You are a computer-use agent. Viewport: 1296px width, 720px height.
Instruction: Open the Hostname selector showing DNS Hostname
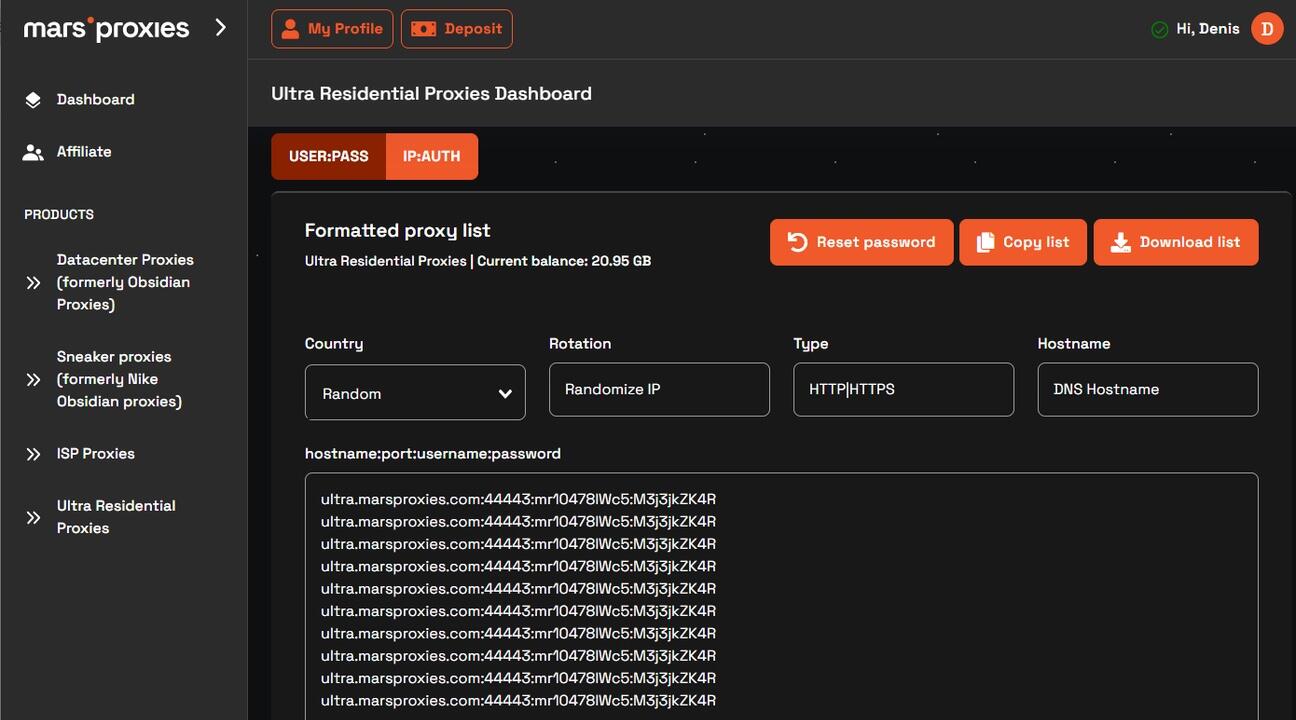(x=1147, y=390)
